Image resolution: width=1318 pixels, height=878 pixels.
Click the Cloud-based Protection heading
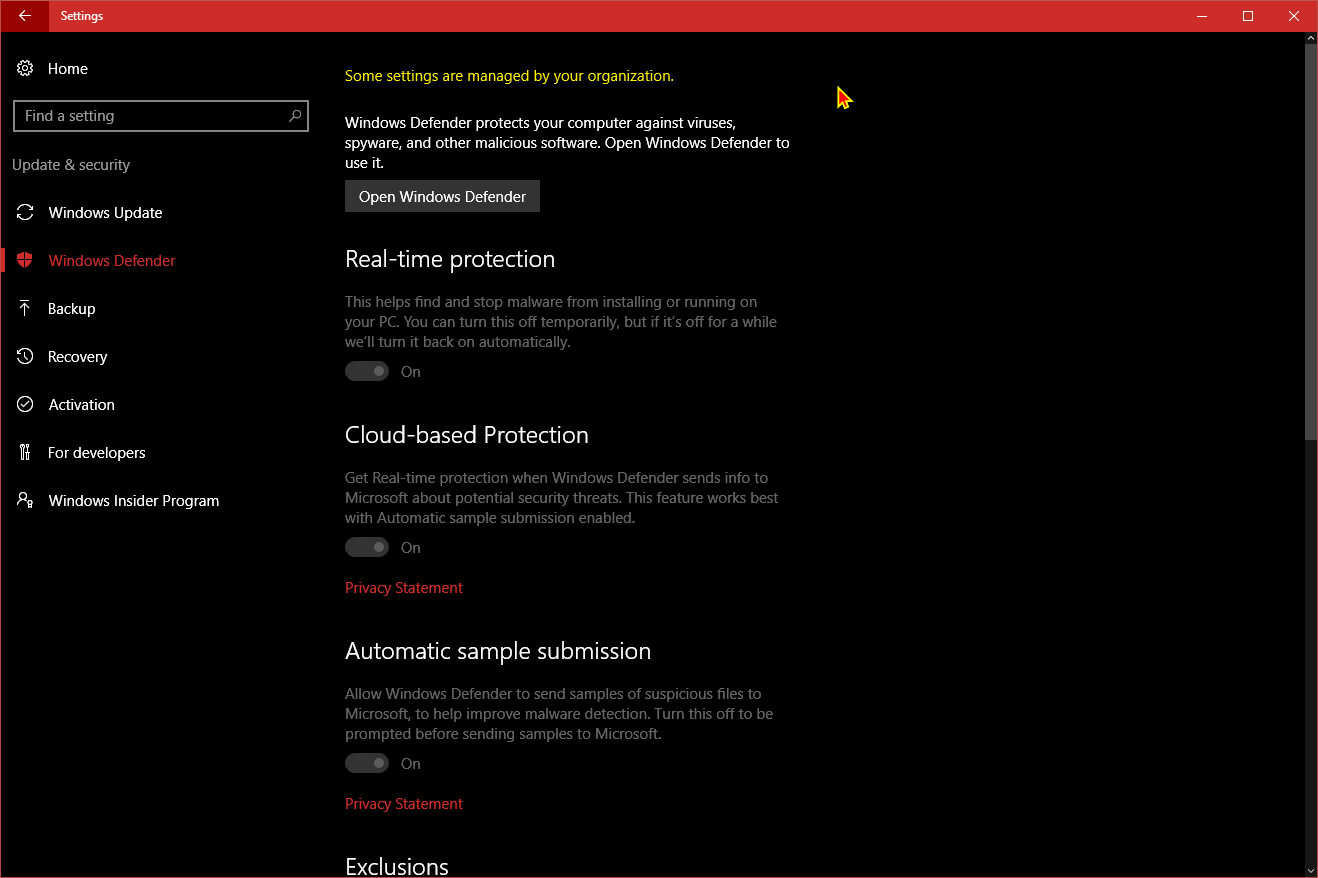coord(467,435)
